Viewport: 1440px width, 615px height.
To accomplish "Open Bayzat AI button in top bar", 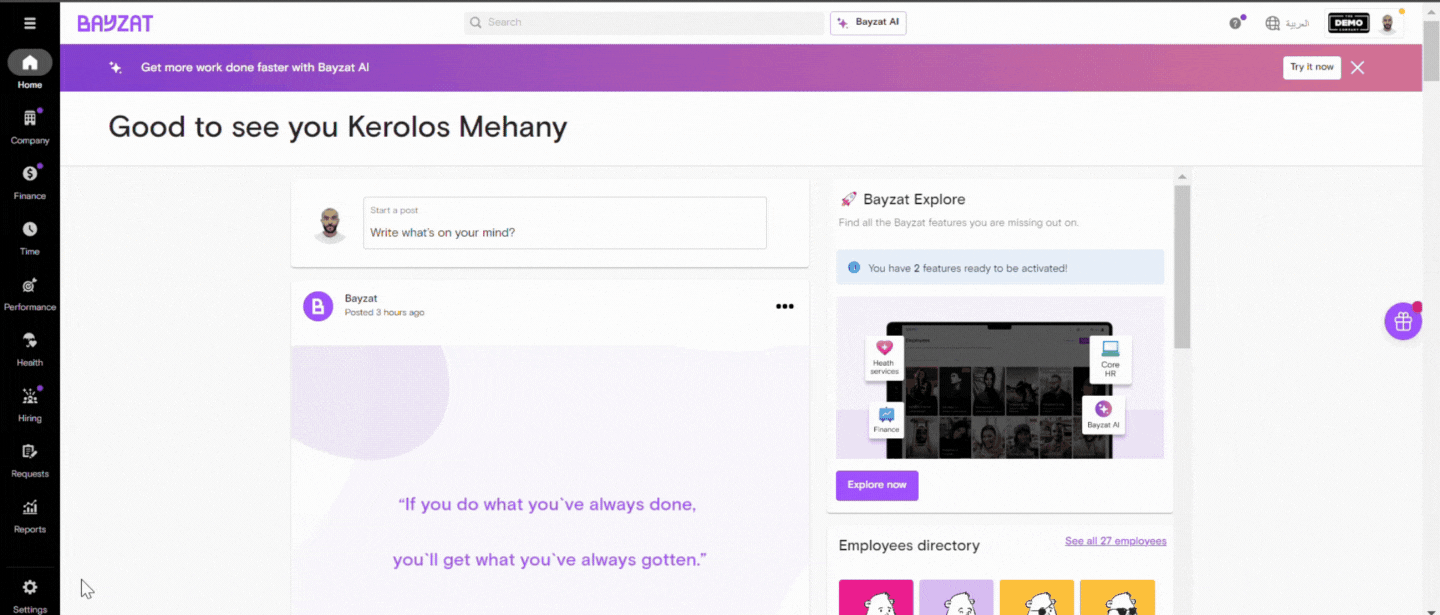I will 868,23.
